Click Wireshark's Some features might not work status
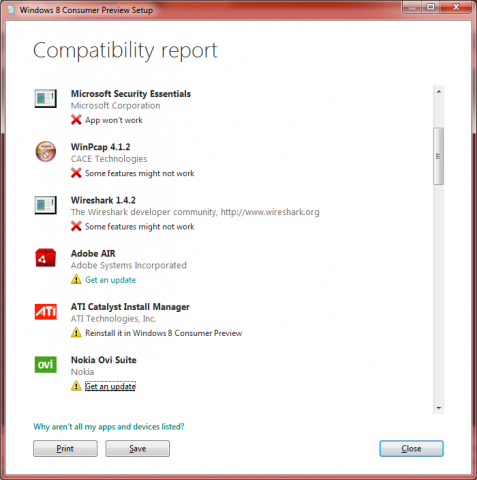This screenshot has height=480, width=477. [140, 227]
